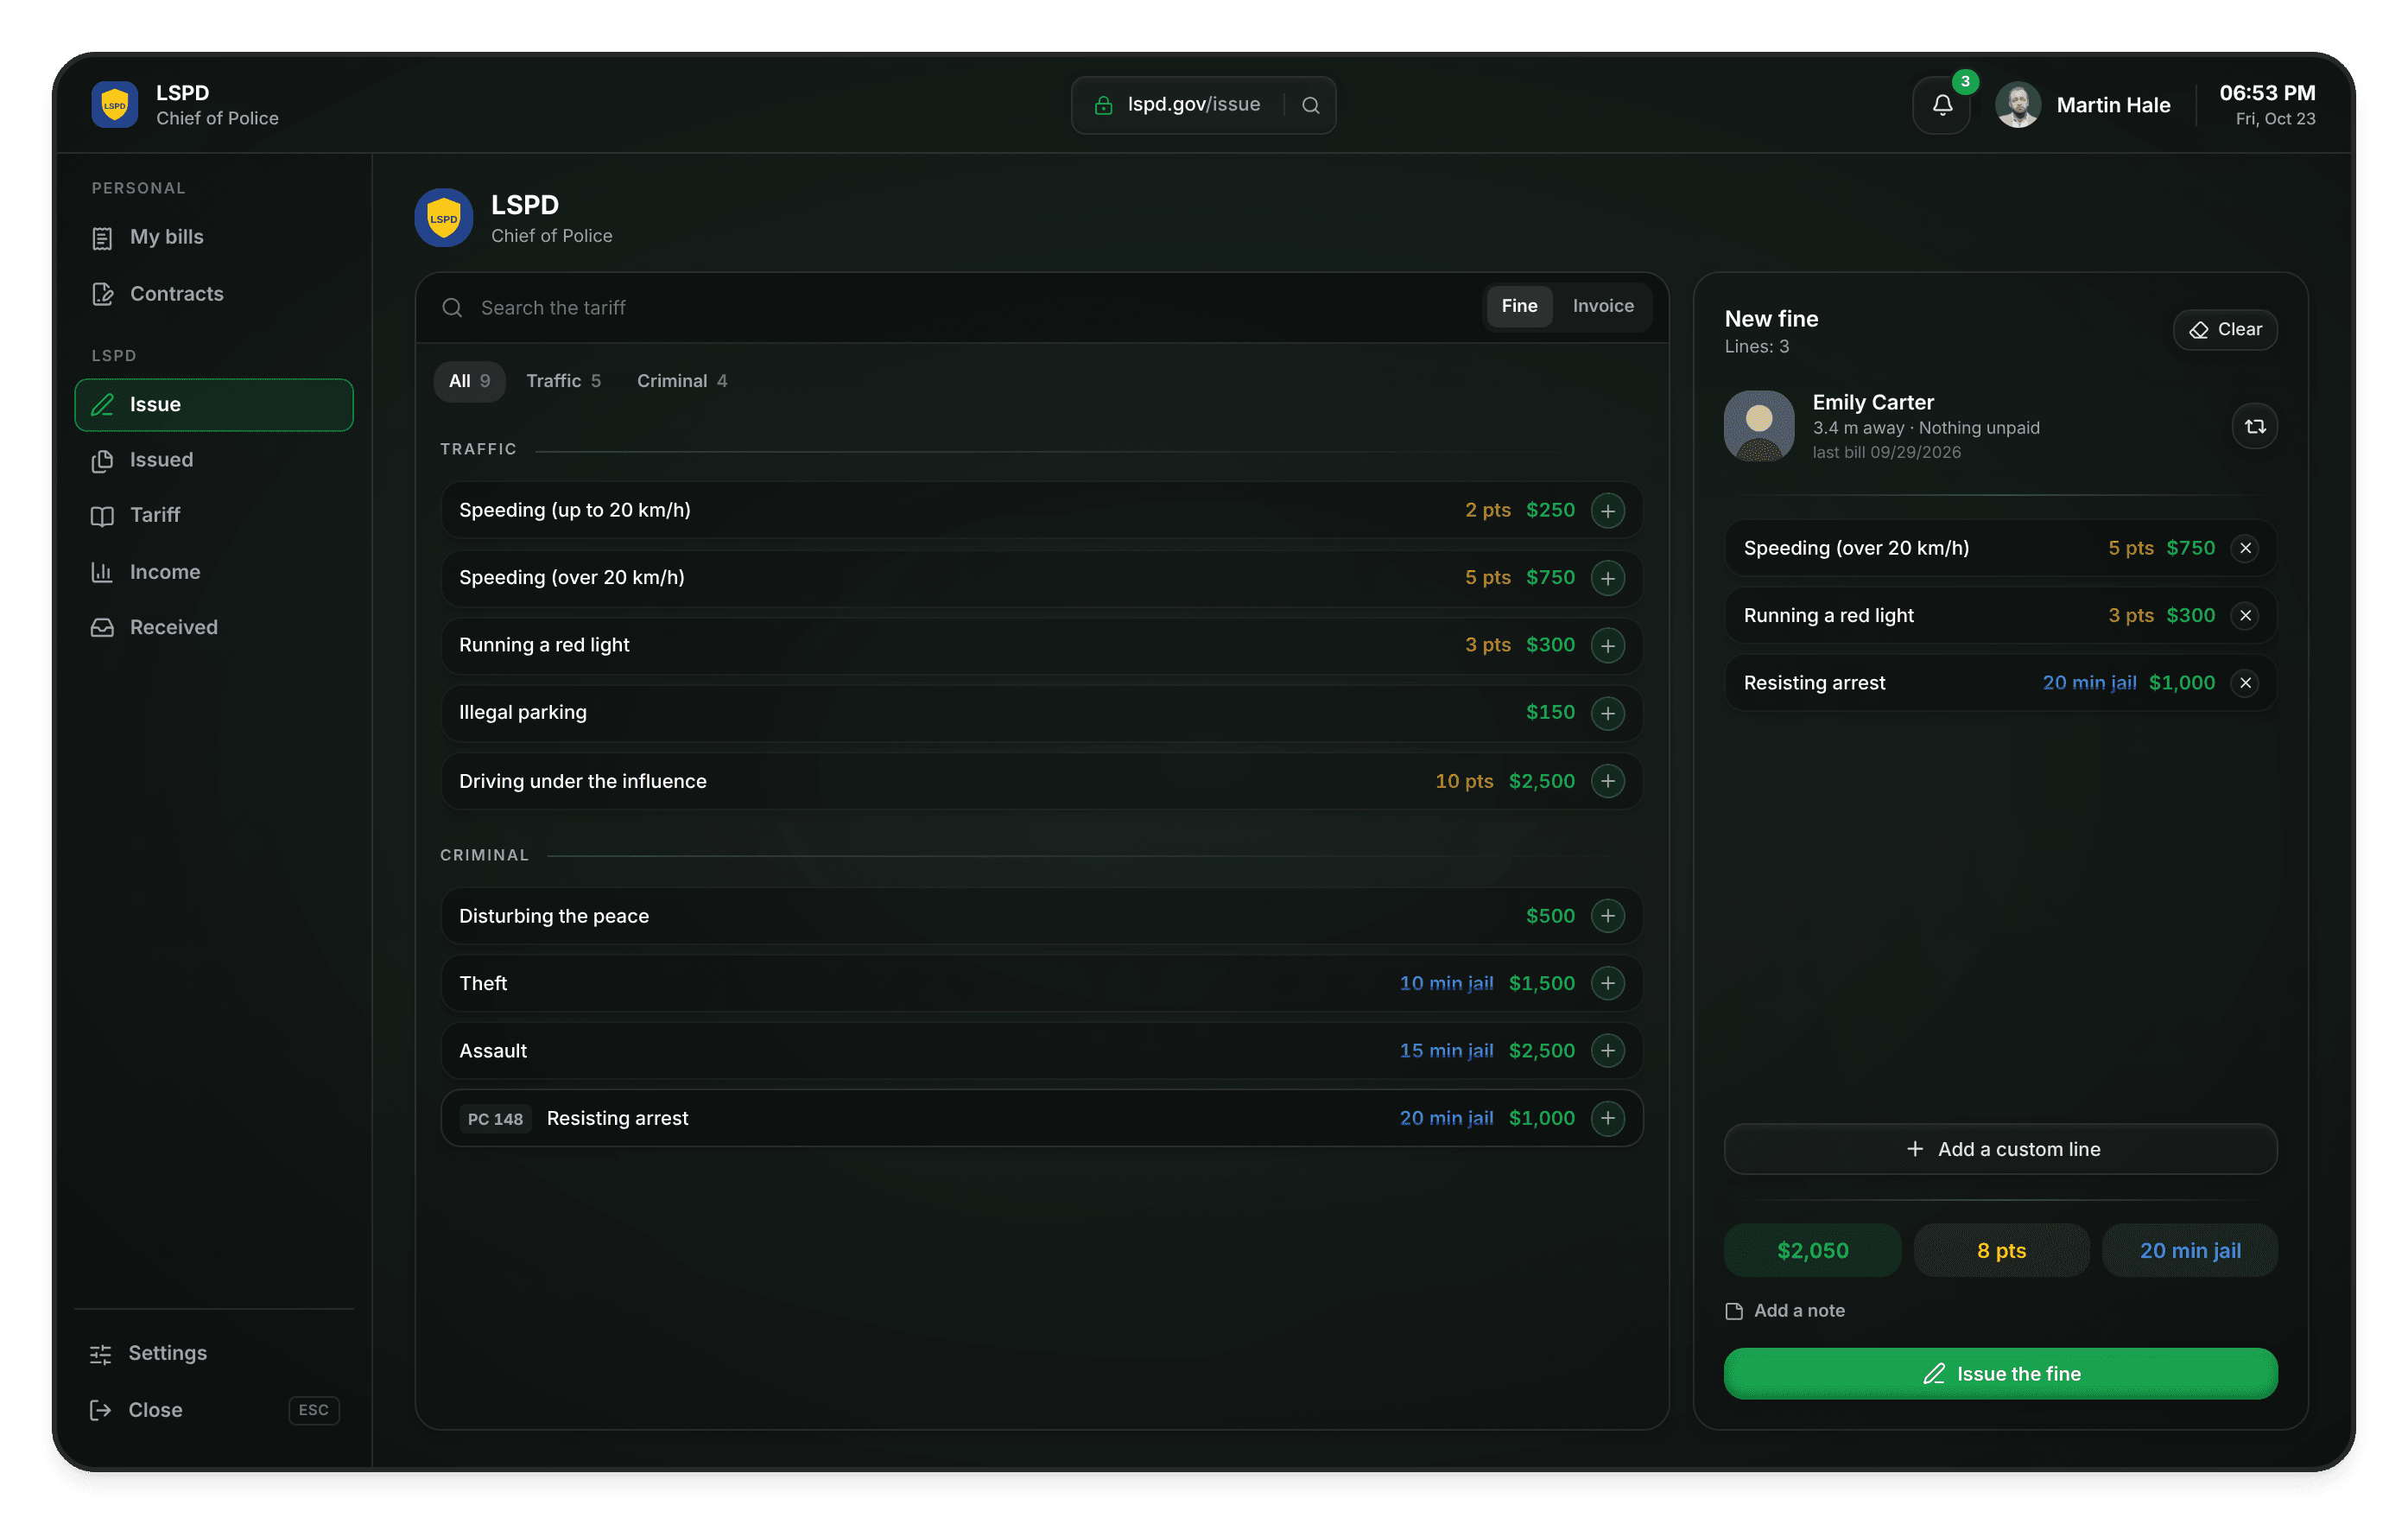Add Resisting arrest from tariff list
The height and width of the screenshot is (1524, 2408).
pyautogui.click(x=1607, y=1118)
